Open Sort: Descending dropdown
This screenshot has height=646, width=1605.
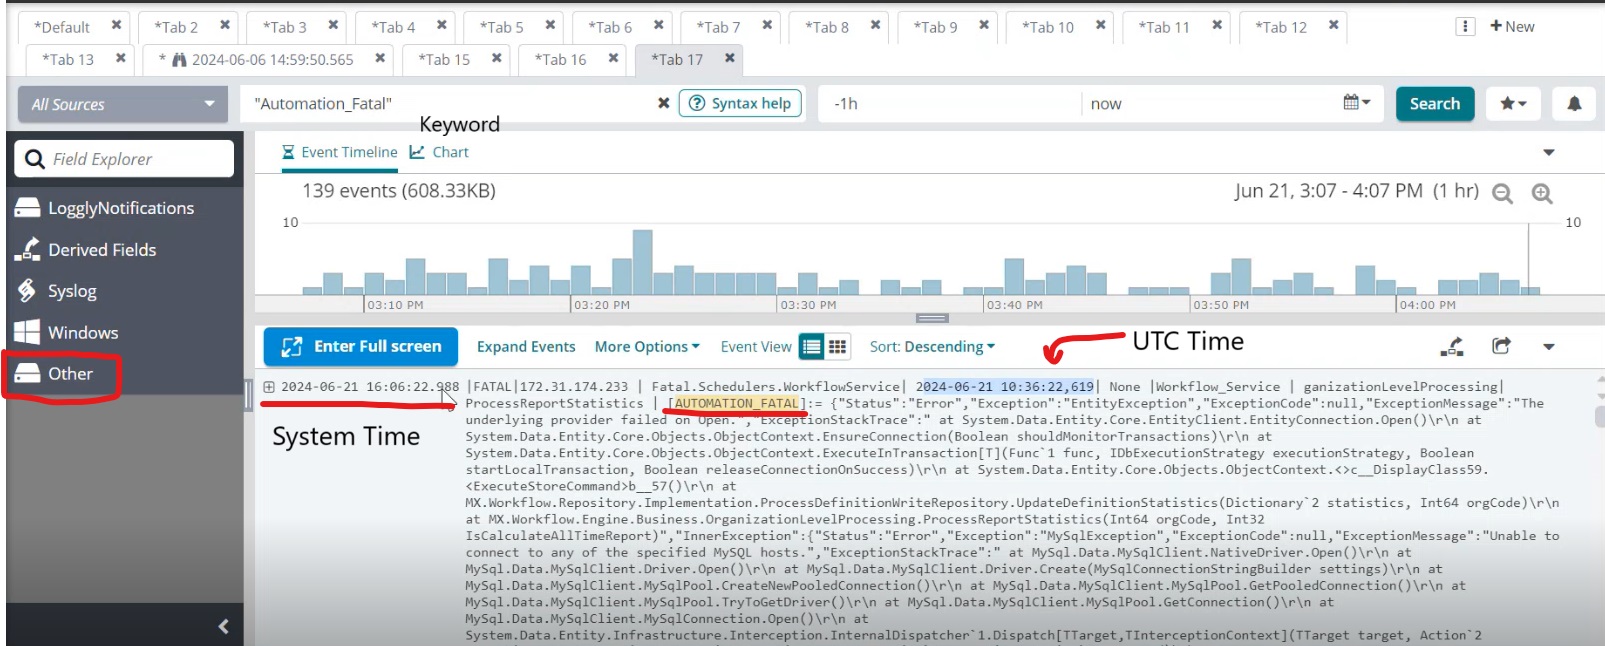tap(932, 347)
